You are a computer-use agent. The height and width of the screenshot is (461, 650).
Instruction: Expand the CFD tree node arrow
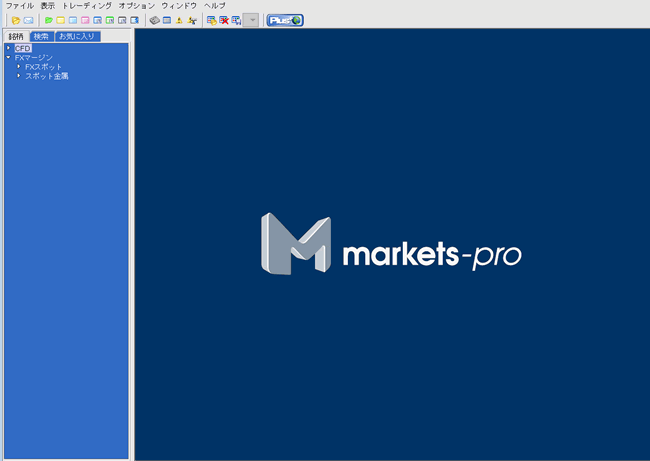click(8, 48)
